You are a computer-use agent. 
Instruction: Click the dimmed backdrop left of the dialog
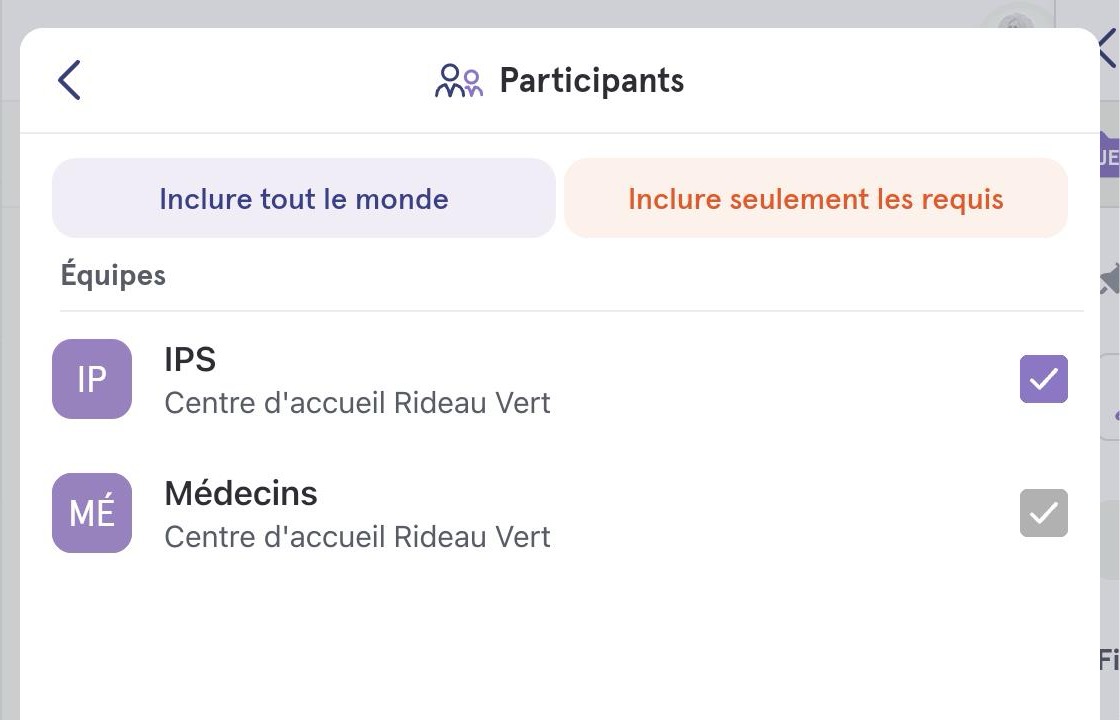pyautogui.click(x=9, y=429)
